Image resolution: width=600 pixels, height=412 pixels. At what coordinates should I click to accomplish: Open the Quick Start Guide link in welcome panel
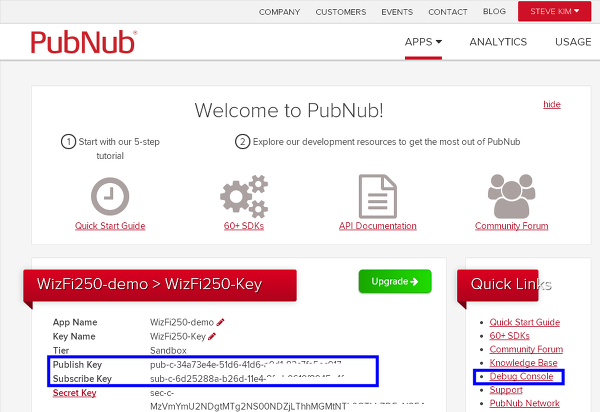coord(110,226)
